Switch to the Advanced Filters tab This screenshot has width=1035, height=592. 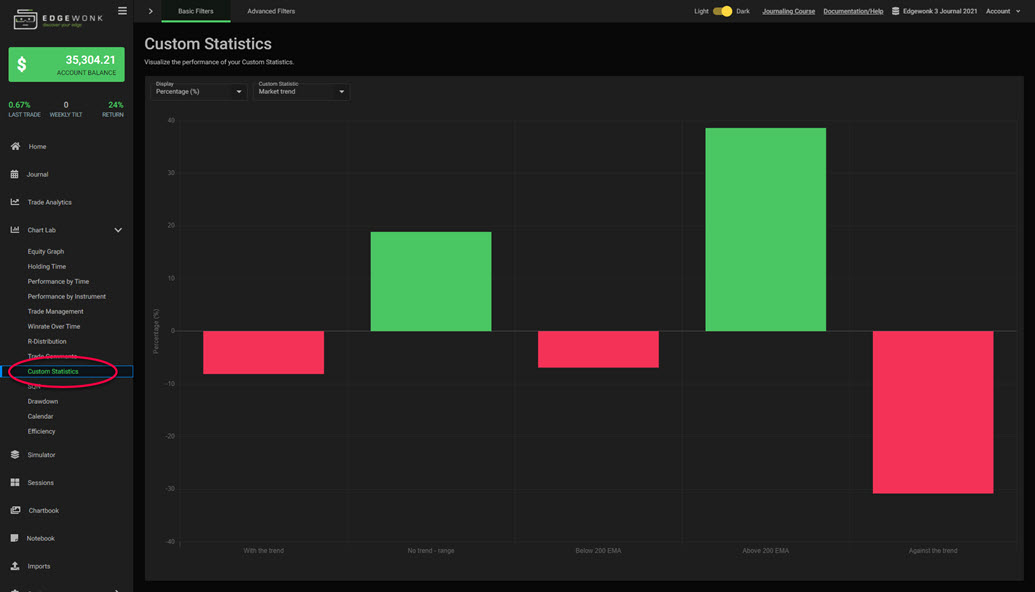point(271,11)
